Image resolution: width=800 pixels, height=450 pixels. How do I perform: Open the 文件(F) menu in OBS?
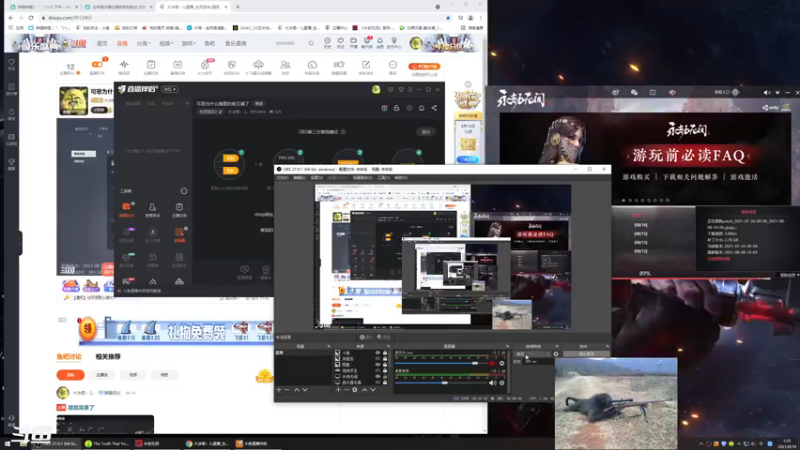(x=282, y=178)
